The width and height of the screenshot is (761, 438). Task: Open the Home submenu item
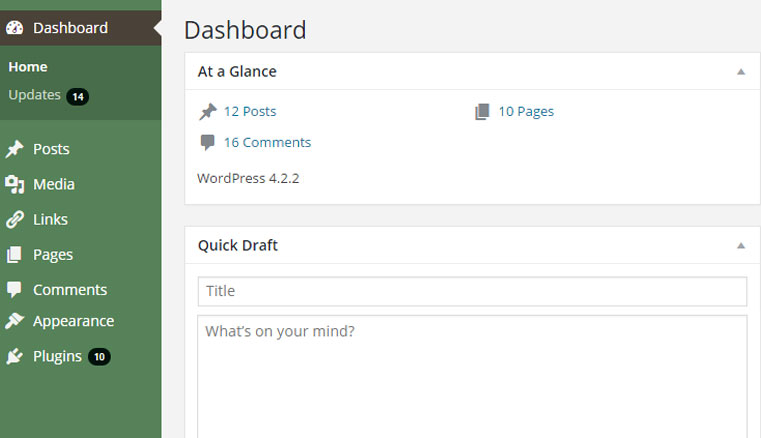coord(28,67)
